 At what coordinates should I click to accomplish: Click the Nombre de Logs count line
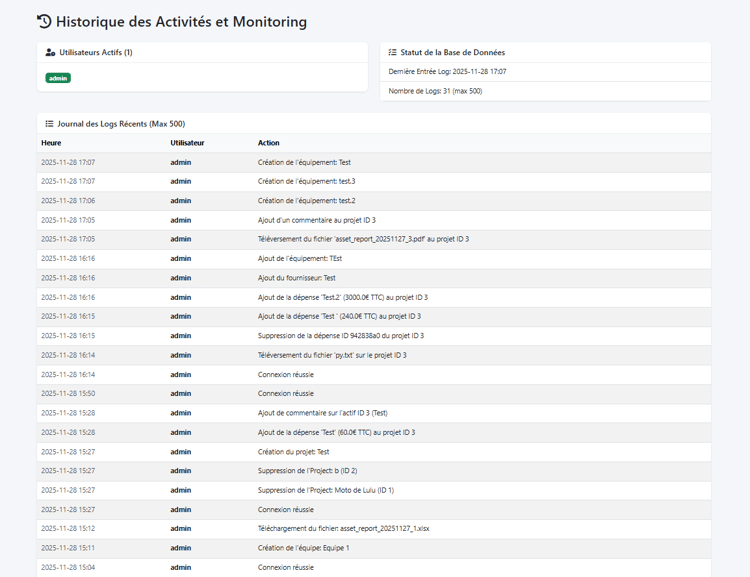pyautogui.click(x=435, y=91)
